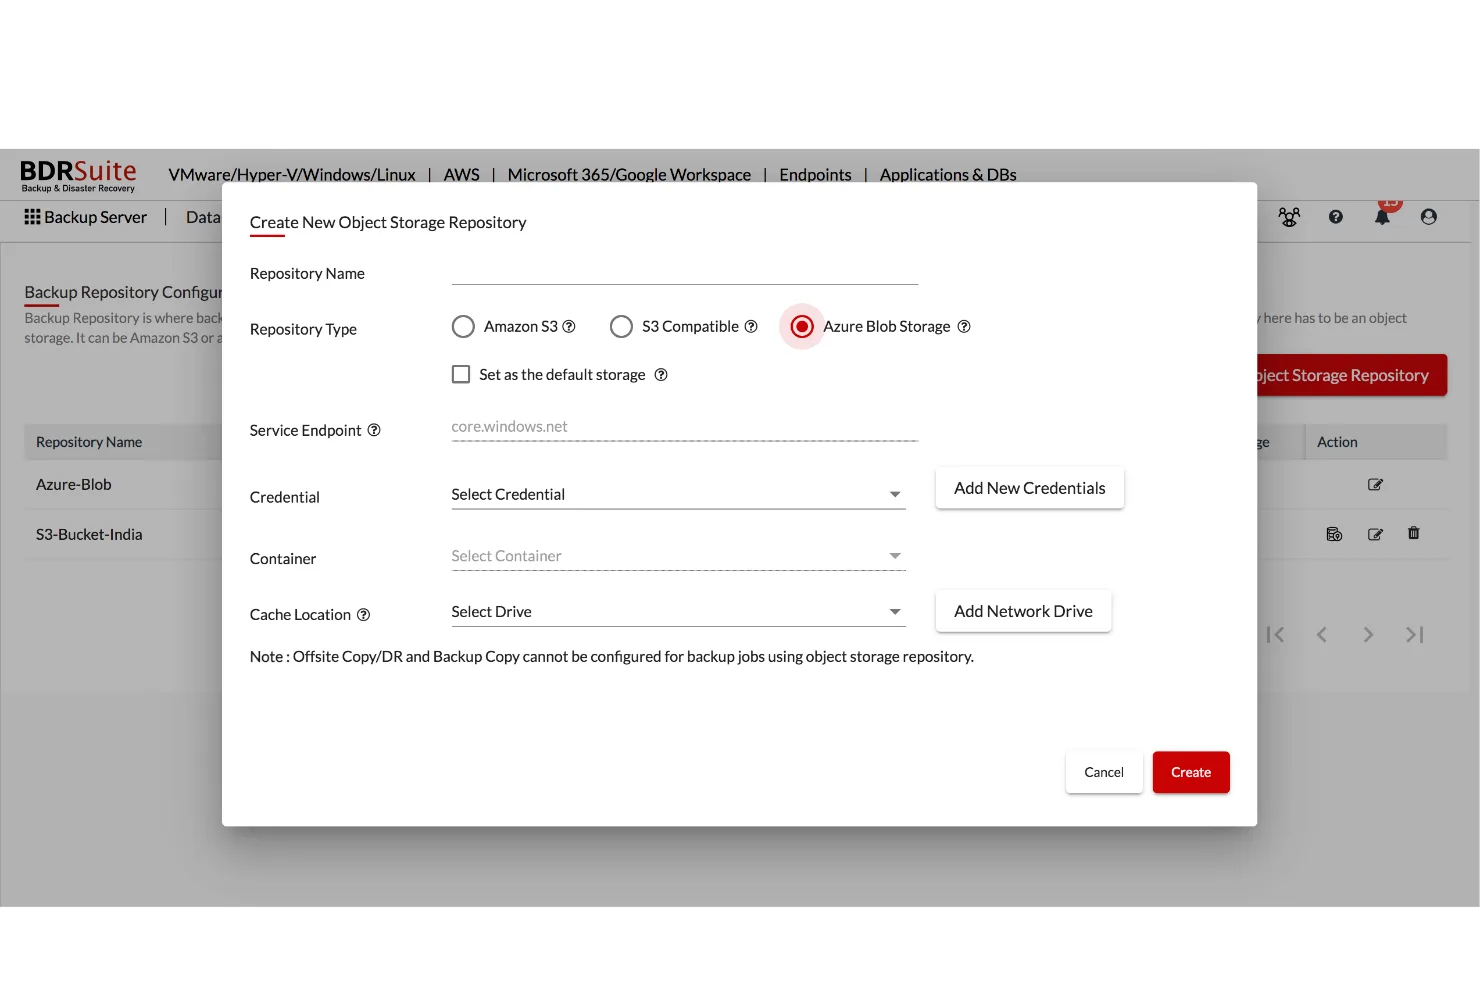This screenshot has height=987, width=1480.
Task: Open the Endpoints tab
Action: click(816, 175)
